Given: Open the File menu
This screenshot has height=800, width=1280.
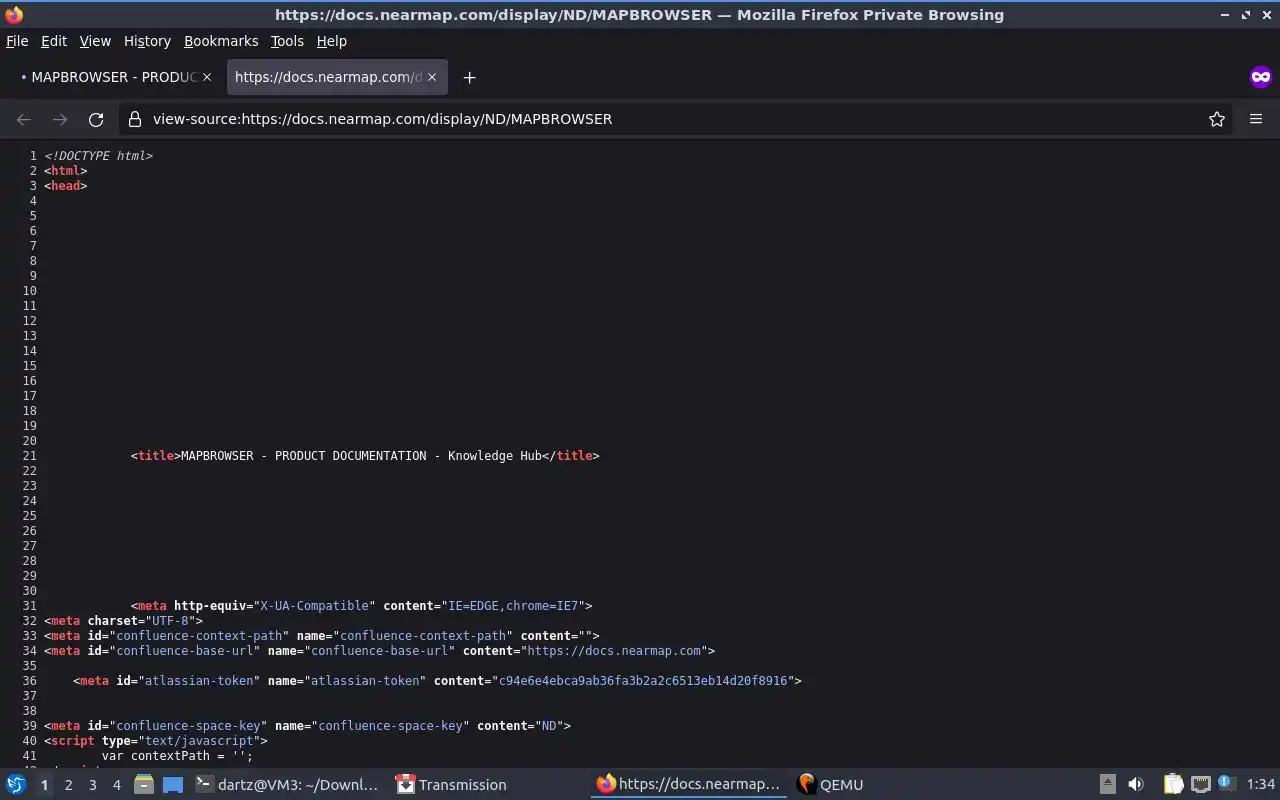Looking at the screenshot, I should (x=17, y=41).
